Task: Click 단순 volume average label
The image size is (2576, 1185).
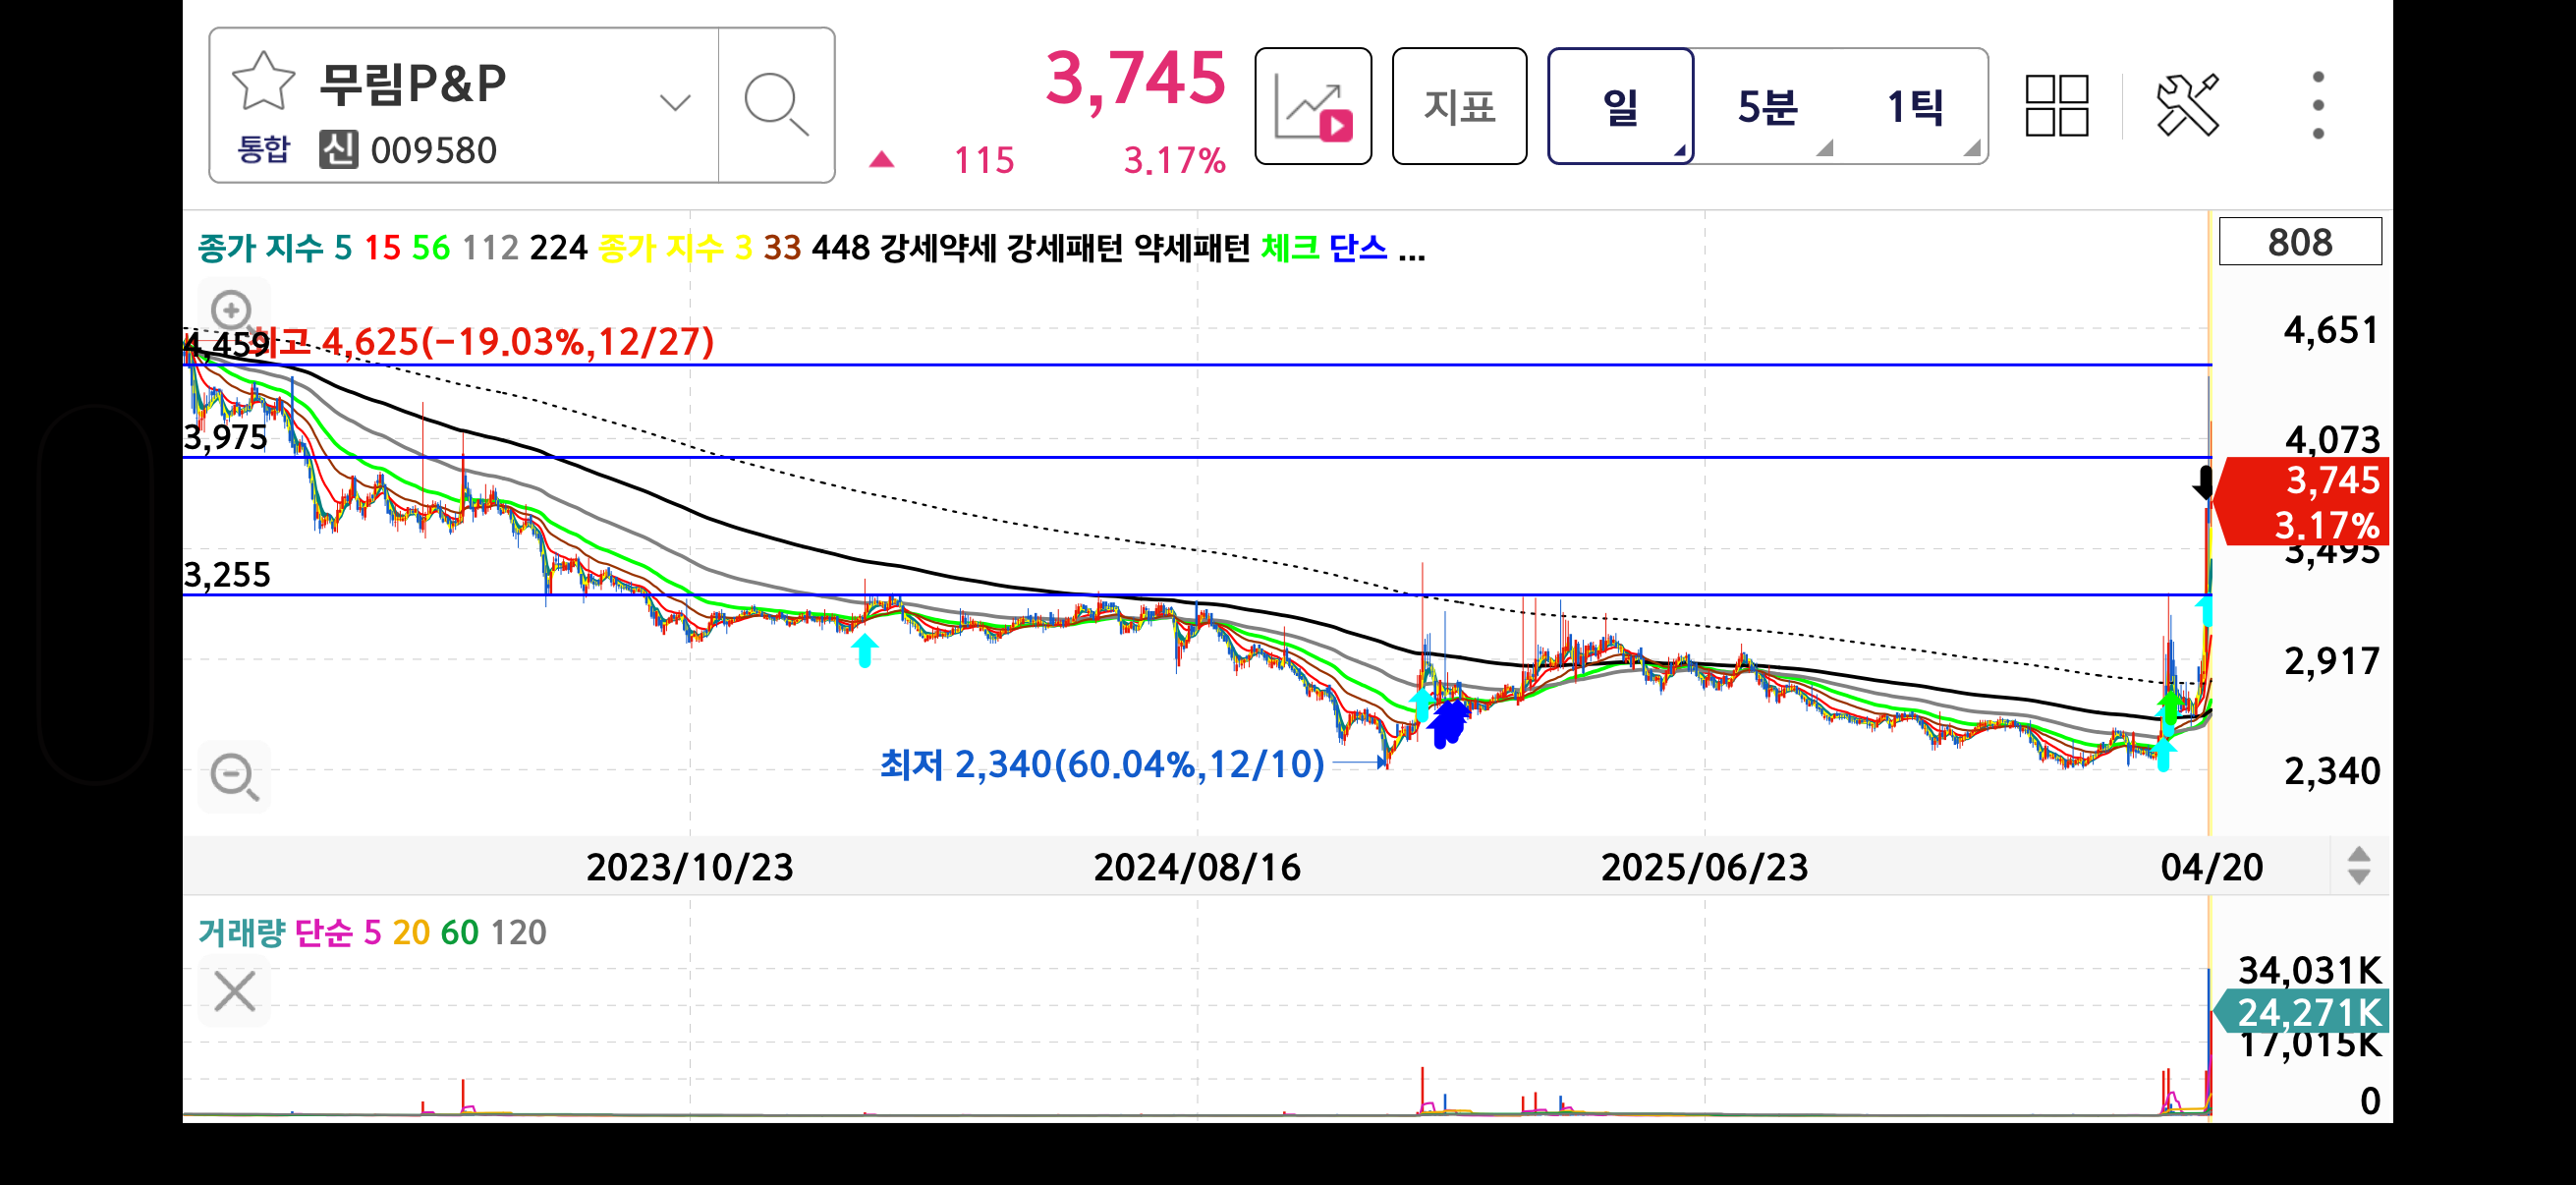Action: point(323,932)
